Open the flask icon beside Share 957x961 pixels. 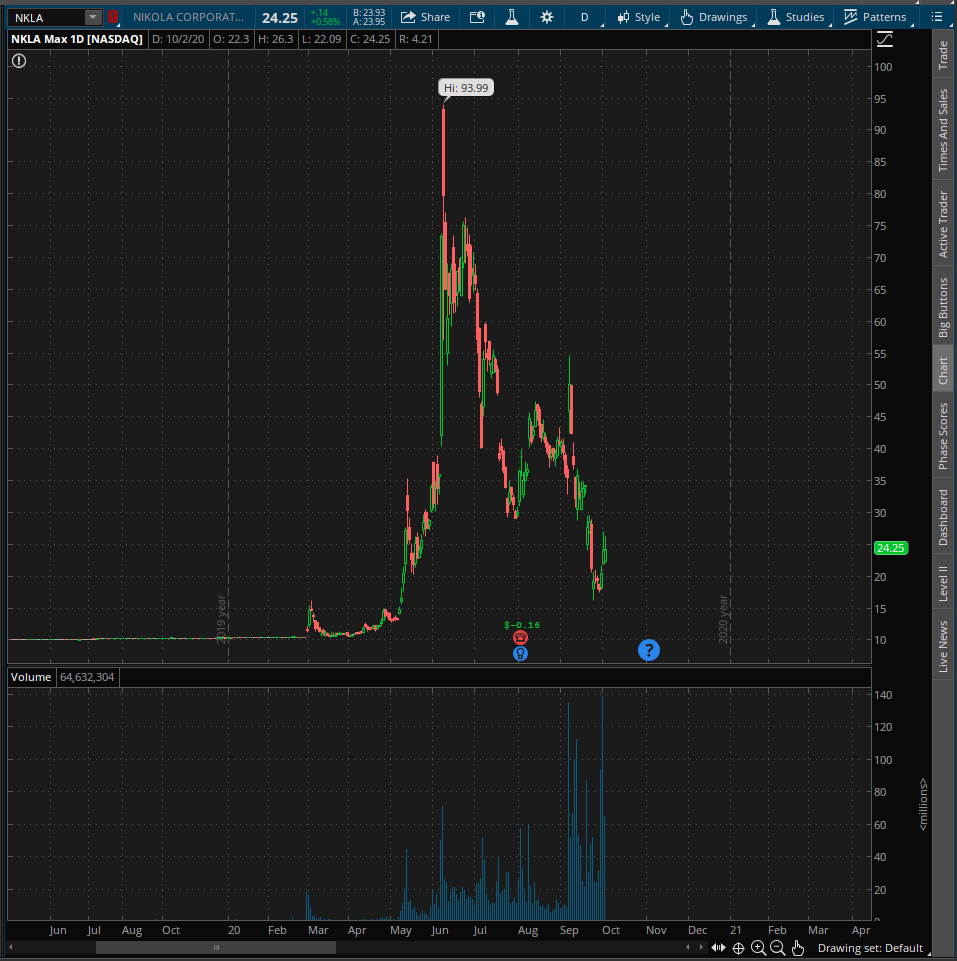(x=511, y=17)
